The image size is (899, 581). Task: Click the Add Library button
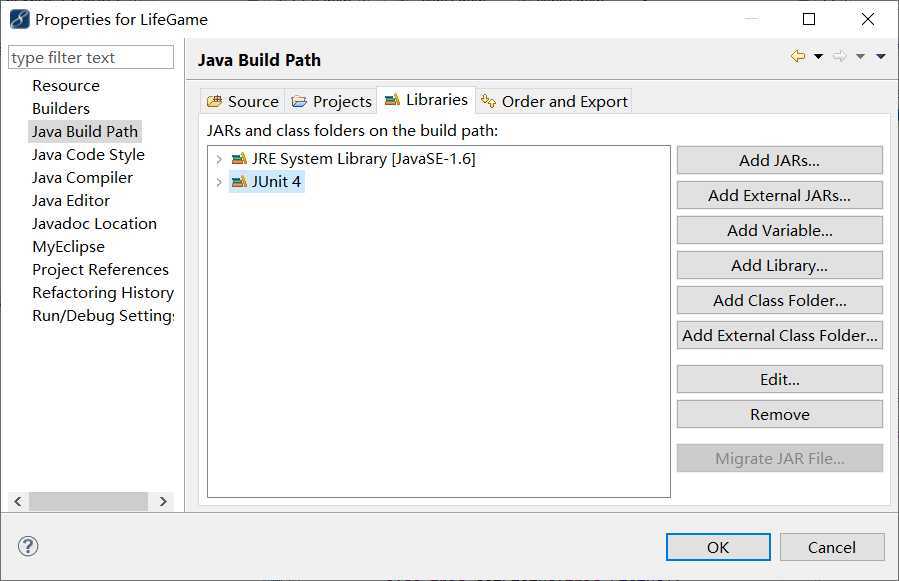[779, 266]
